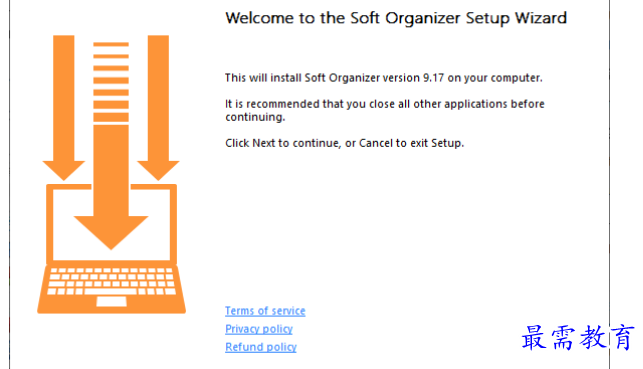Image resolution: width=643 pixels, height=369 pixels.
Task: Click the word 'Cancel' in the instruction text
Action: click(376, 143)
